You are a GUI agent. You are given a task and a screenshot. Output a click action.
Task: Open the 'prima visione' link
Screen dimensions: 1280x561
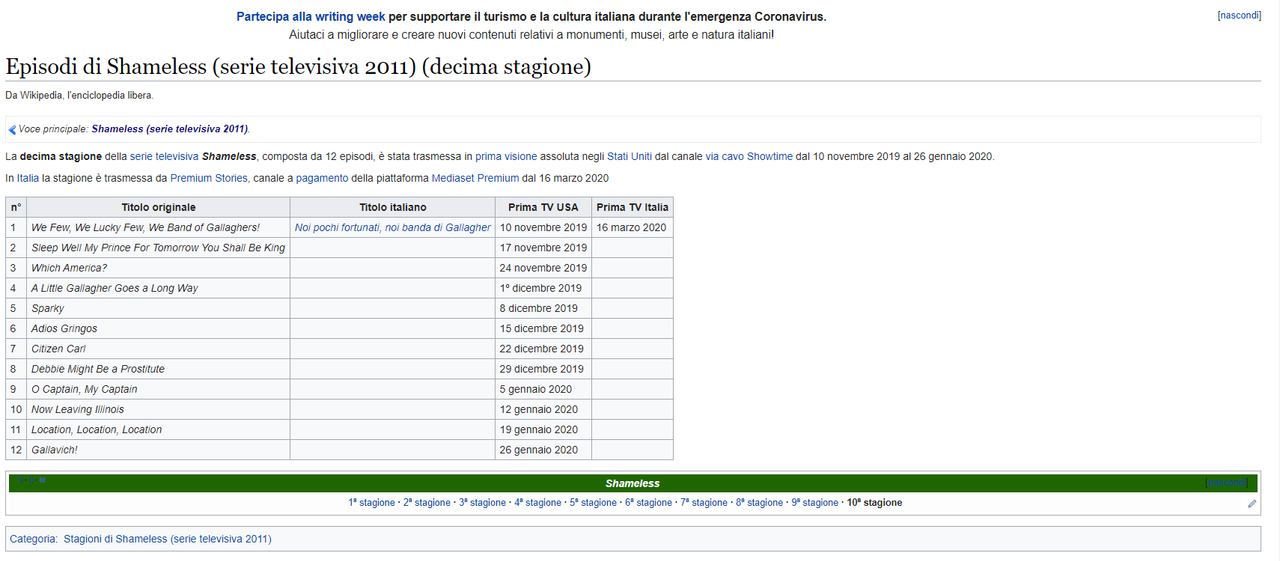click(x=506, y=157)
